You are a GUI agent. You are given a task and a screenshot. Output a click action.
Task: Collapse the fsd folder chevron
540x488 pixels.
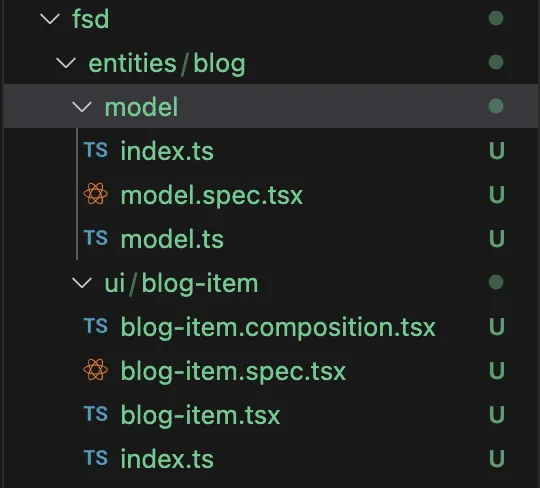pyautogui.click(x=50, y=19)
